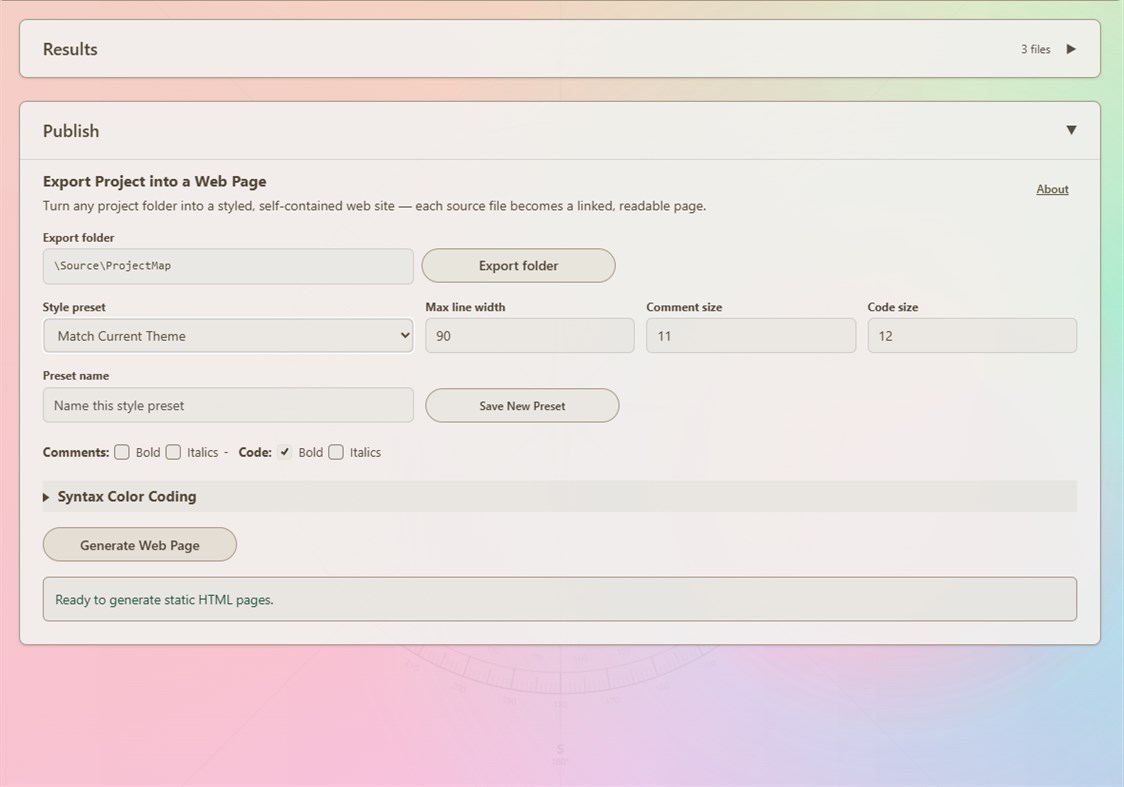Click the Comment size field
This screenshot has height=787, width=1124.
pos(751,335)
